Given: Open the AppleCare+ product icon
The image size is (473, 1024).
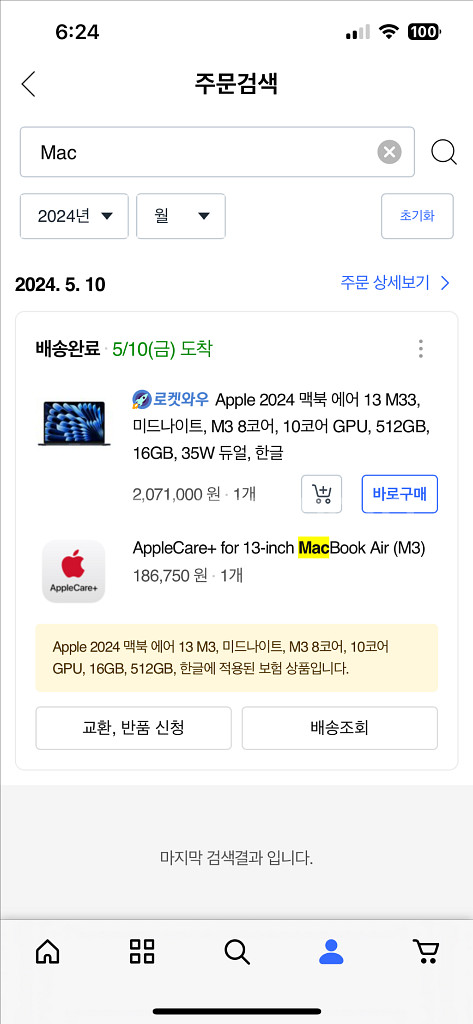Looking at the screenshot, I should [x=74, y=571].
